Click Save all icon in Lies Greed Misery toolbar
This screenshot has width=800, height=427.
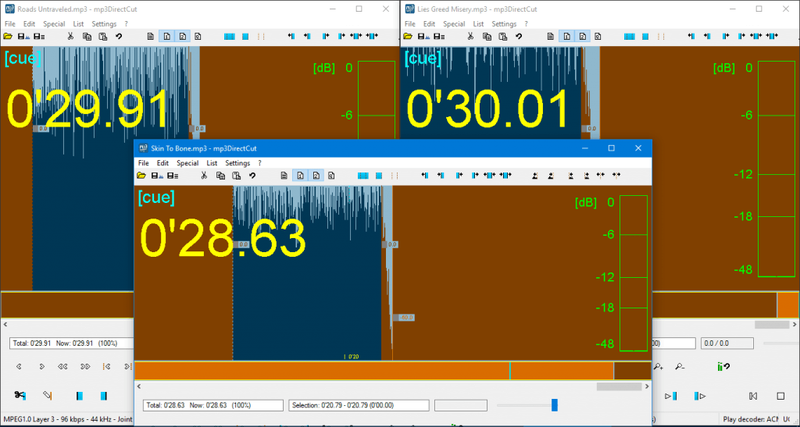point(440,36)
